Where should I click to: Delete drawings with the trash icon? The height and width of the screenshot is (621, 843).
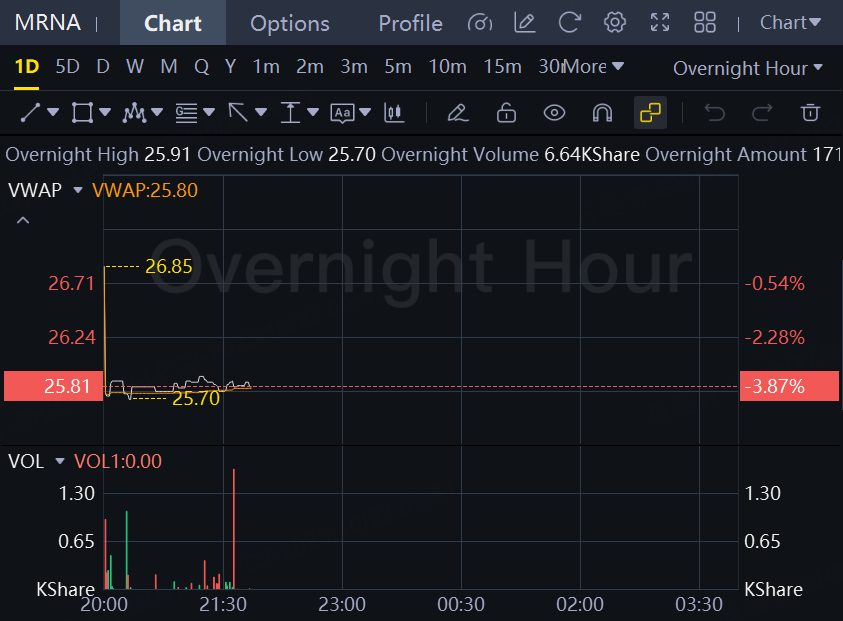tap(810, 113)
